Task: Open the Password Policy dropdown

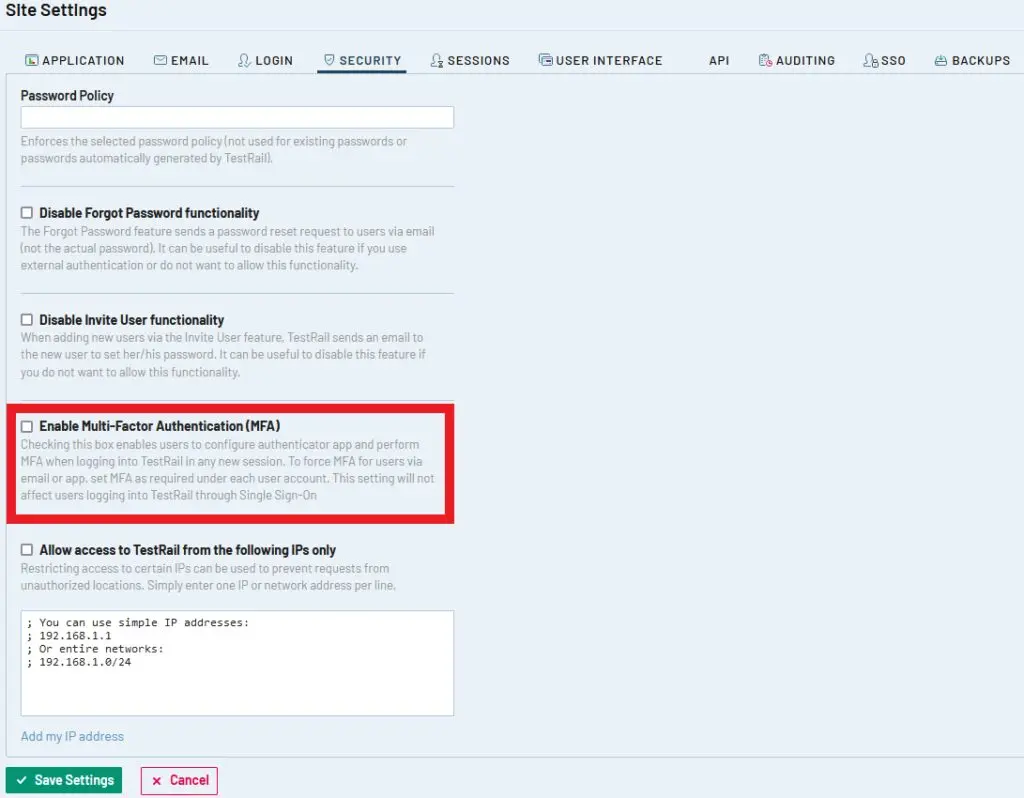Action: point(237,118)
